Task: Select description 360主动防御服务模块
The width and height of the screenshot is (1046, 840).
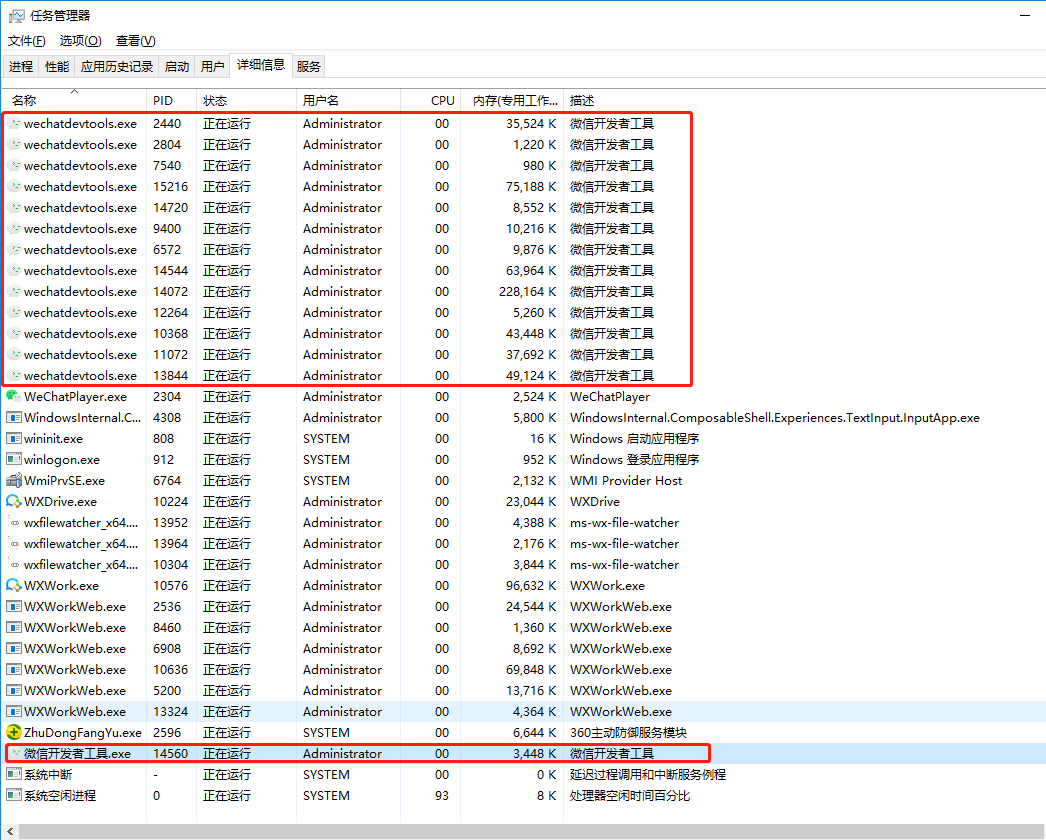Action: tap(628, 733)
